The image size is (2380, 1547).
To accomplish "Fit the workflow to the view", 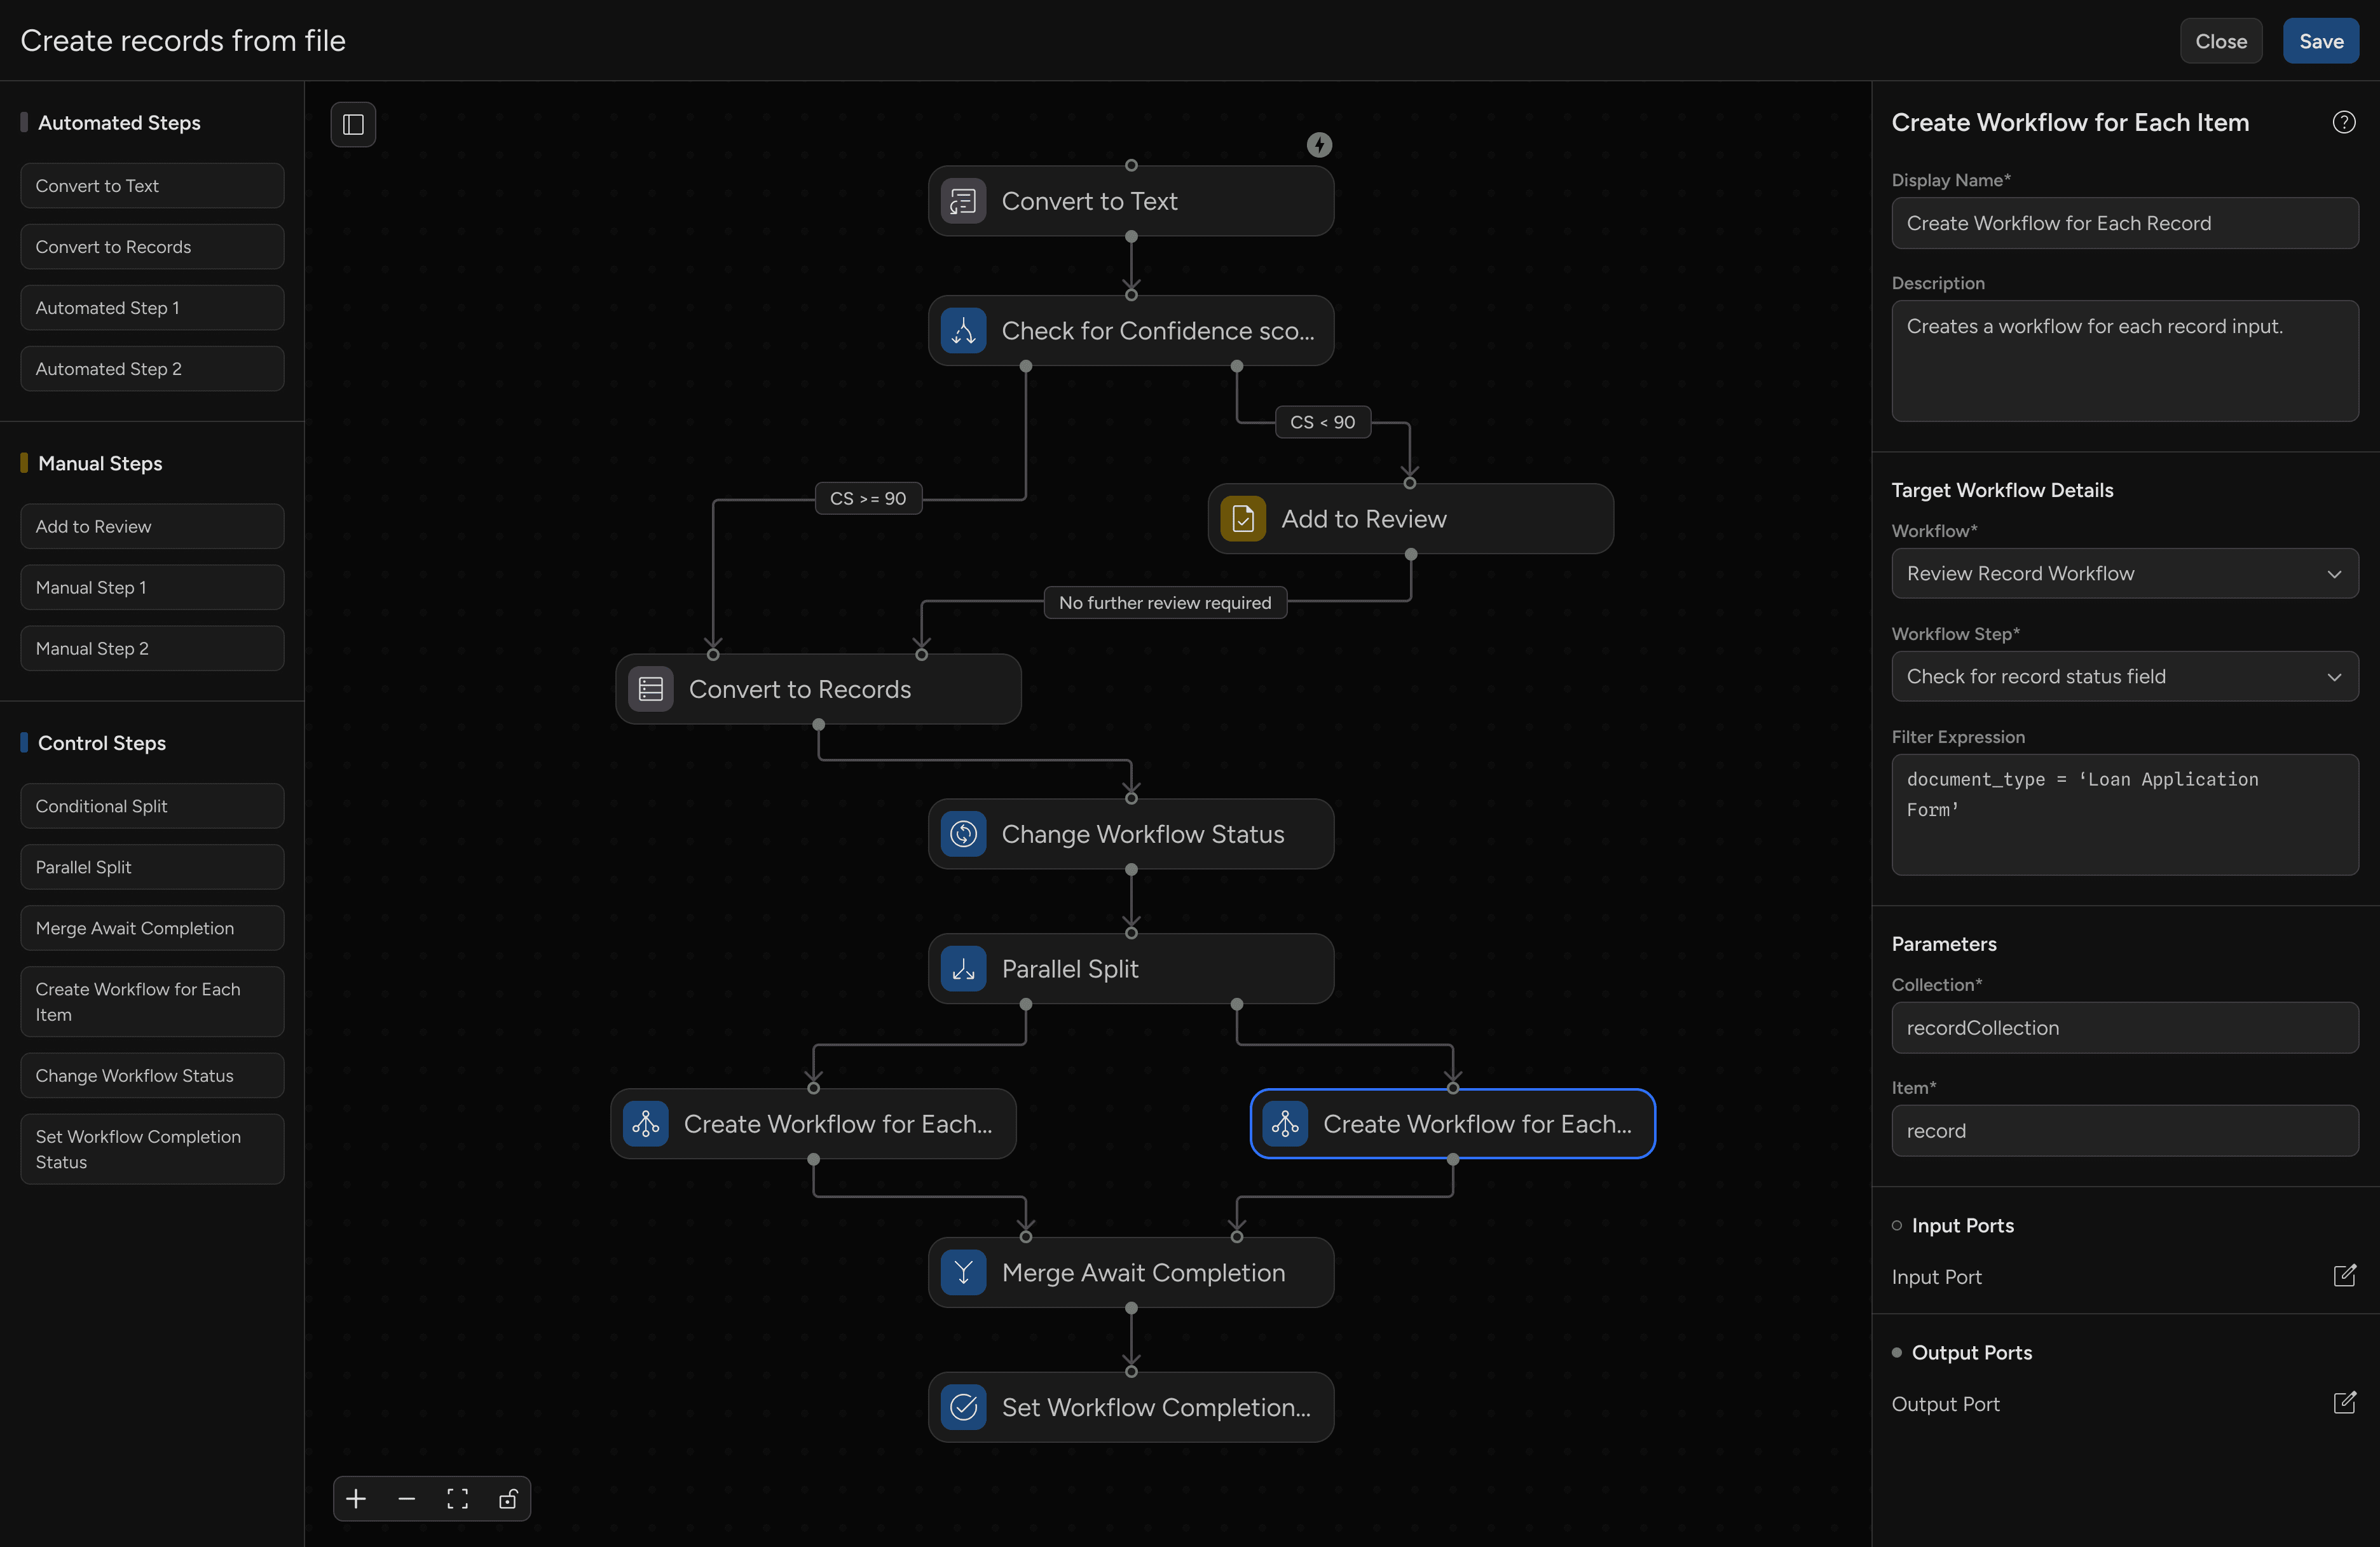I will 457,1498.
